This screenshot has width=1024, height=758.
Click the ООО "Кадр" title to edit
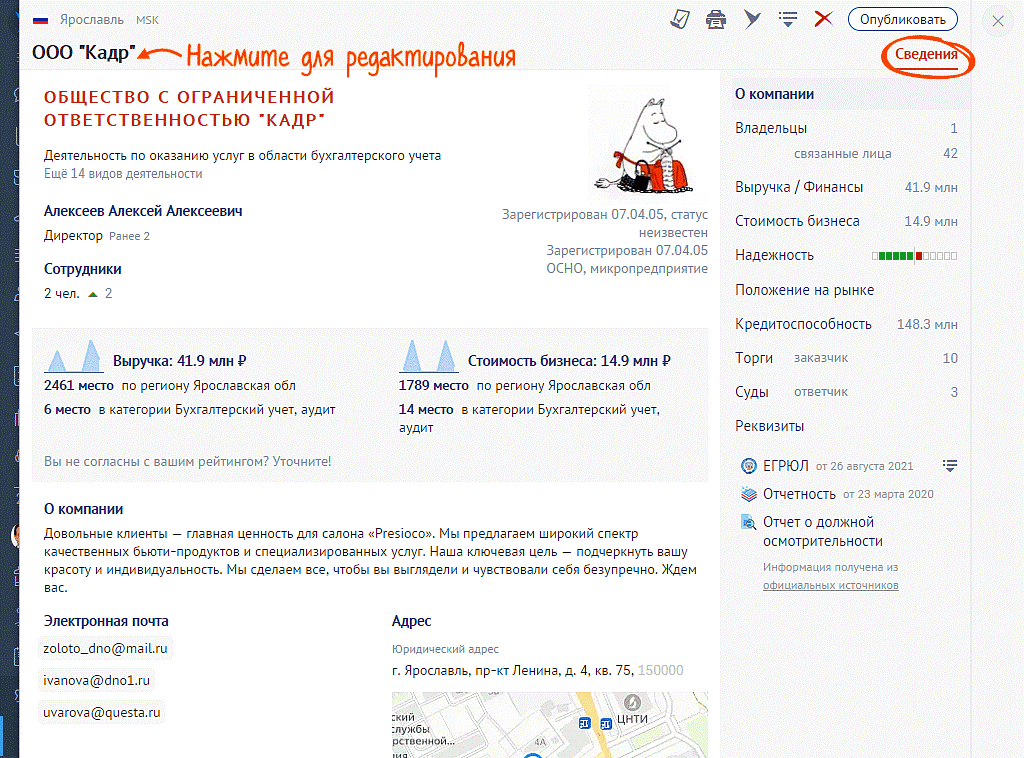click(x=83, y=53)
